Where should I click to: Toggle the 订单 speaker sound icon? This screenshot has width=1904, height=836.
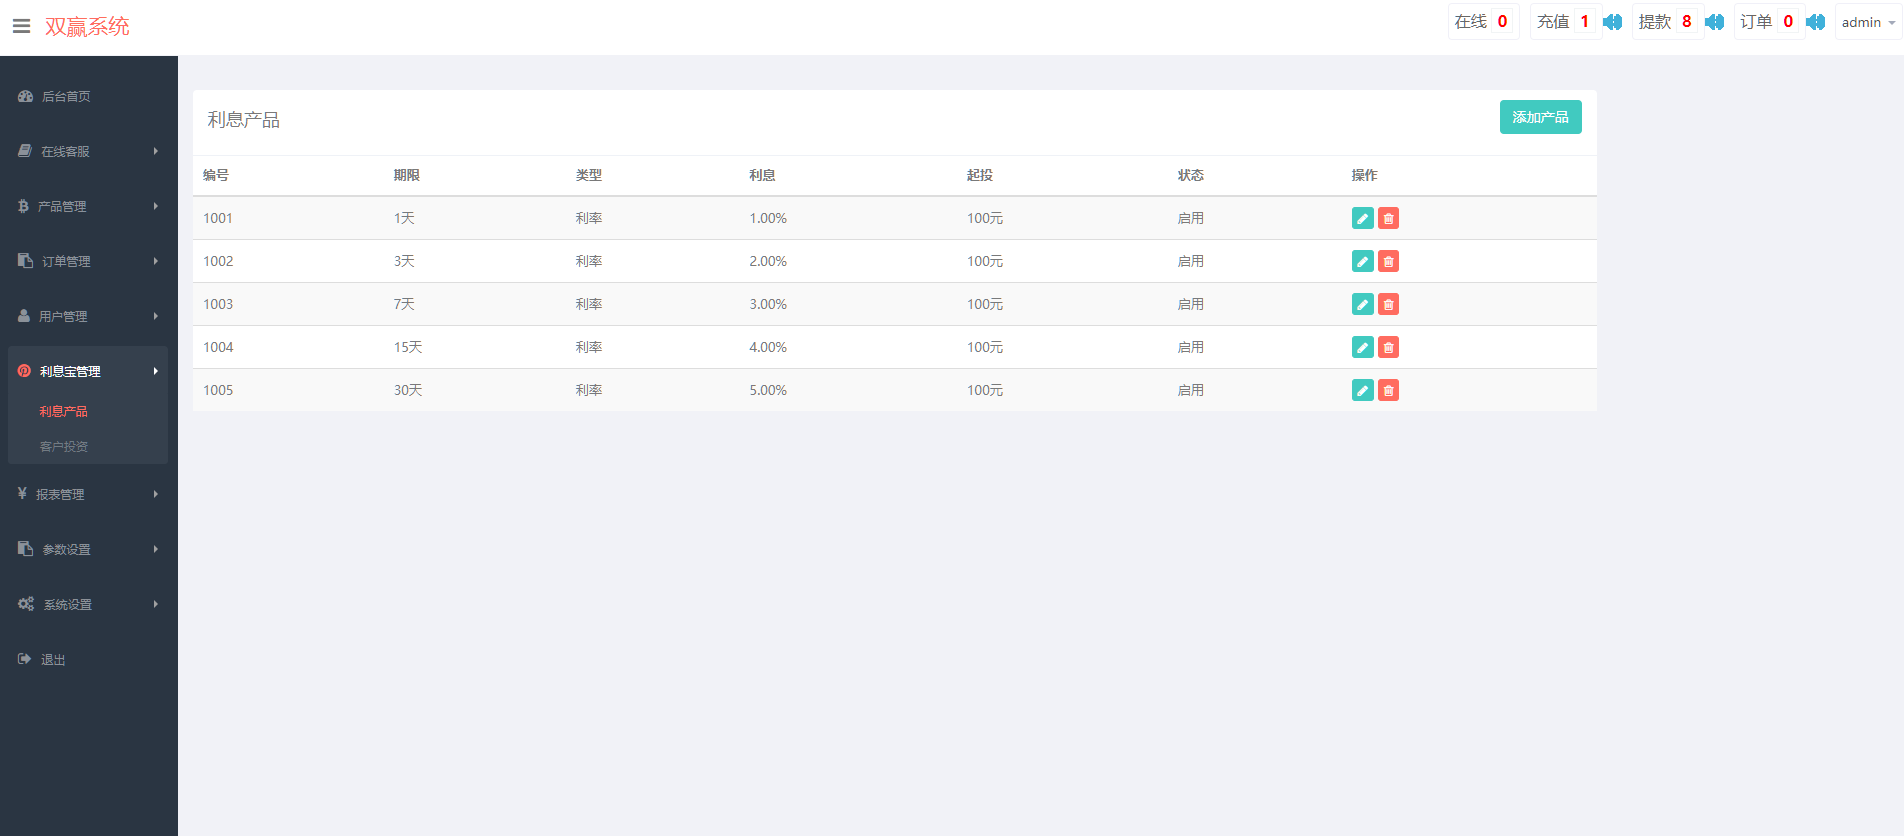click(1815, 22)
